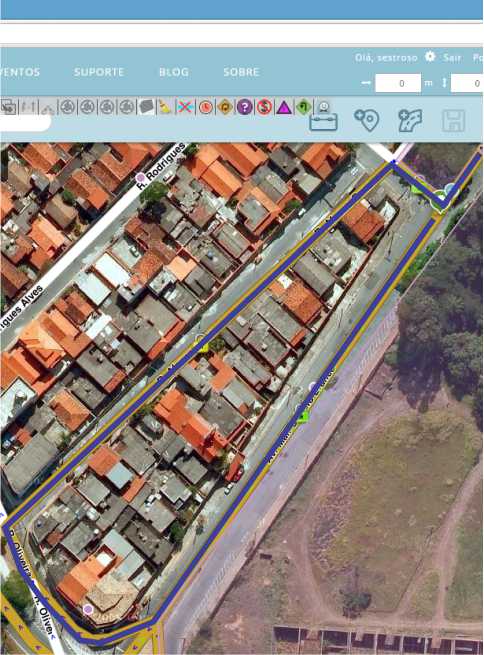Focus the horizontal offset meters field
484x655 pixels.
coord(398,83)
